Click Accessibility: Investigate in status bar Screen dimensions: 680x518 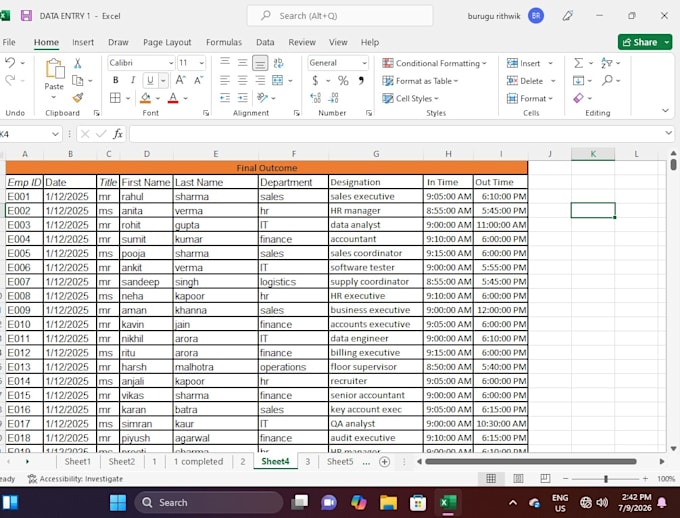point(75,479)
